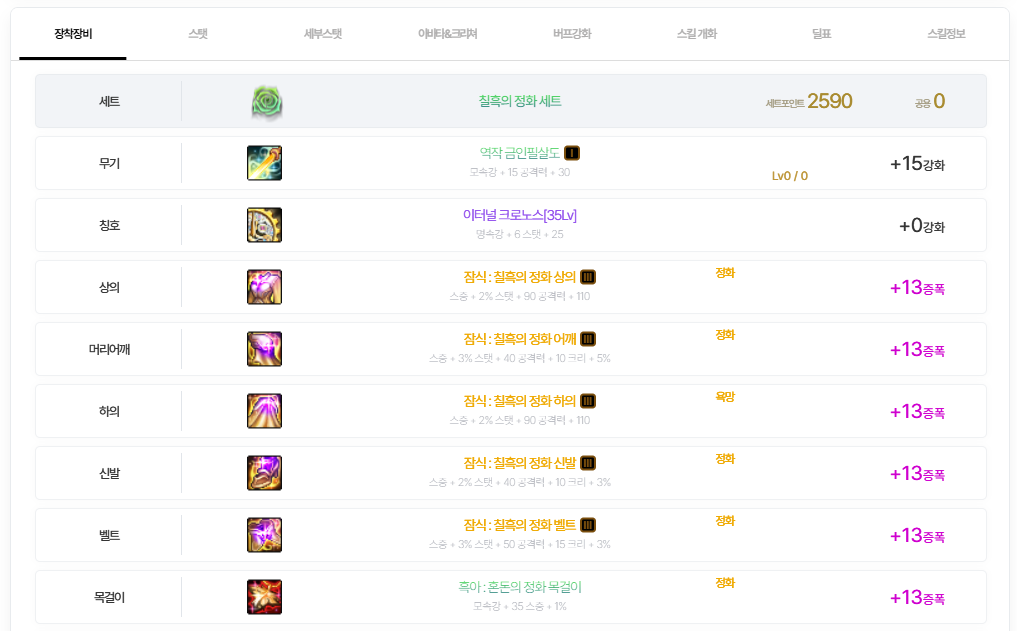1017x631 pixels.
Task: Click the badge beside 칠흑의 정화 상의
Action: pyautogui.click(x=588, y=277)
